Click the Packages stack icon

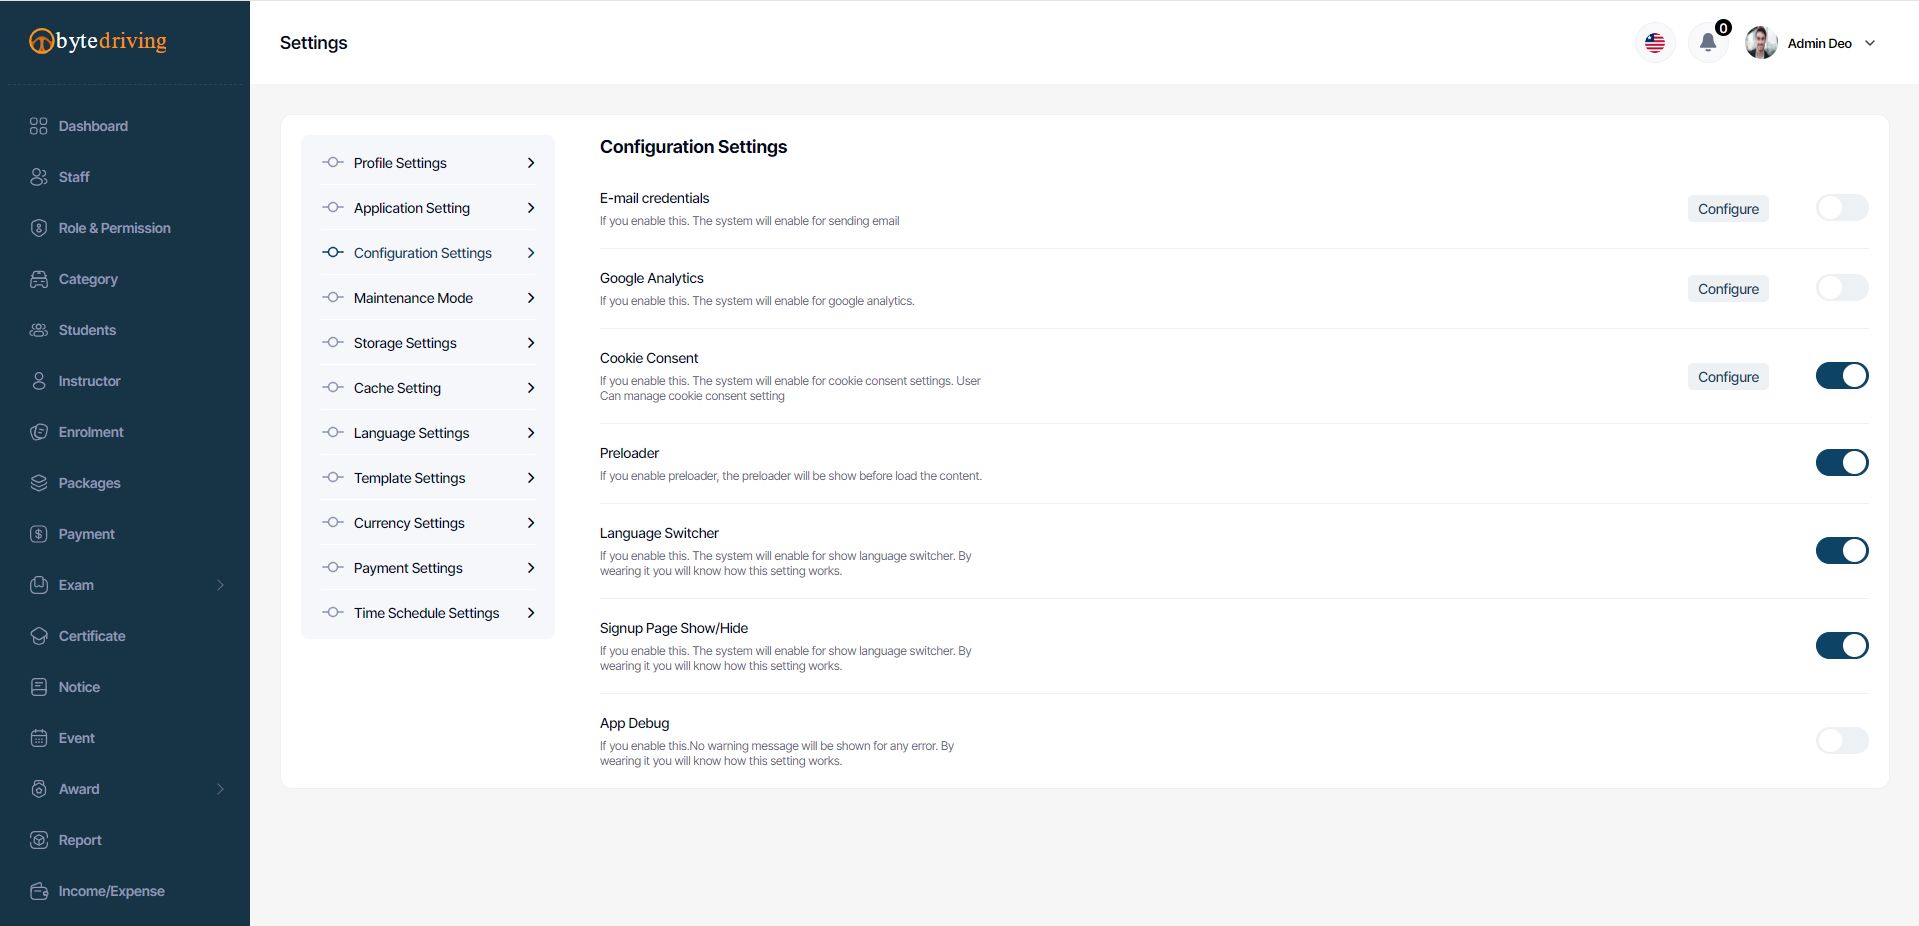pyautogui.click(x=39, y=483)
